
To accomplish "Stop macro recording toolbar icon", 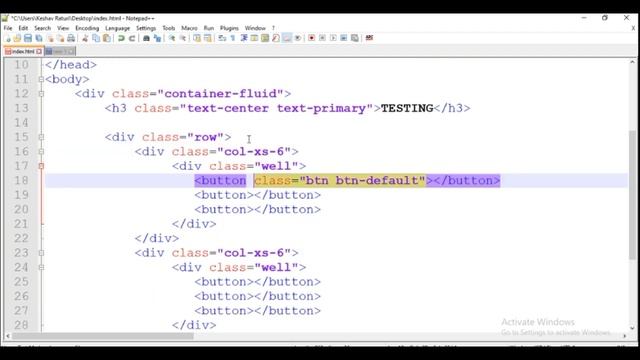I will tap(322, 38).
